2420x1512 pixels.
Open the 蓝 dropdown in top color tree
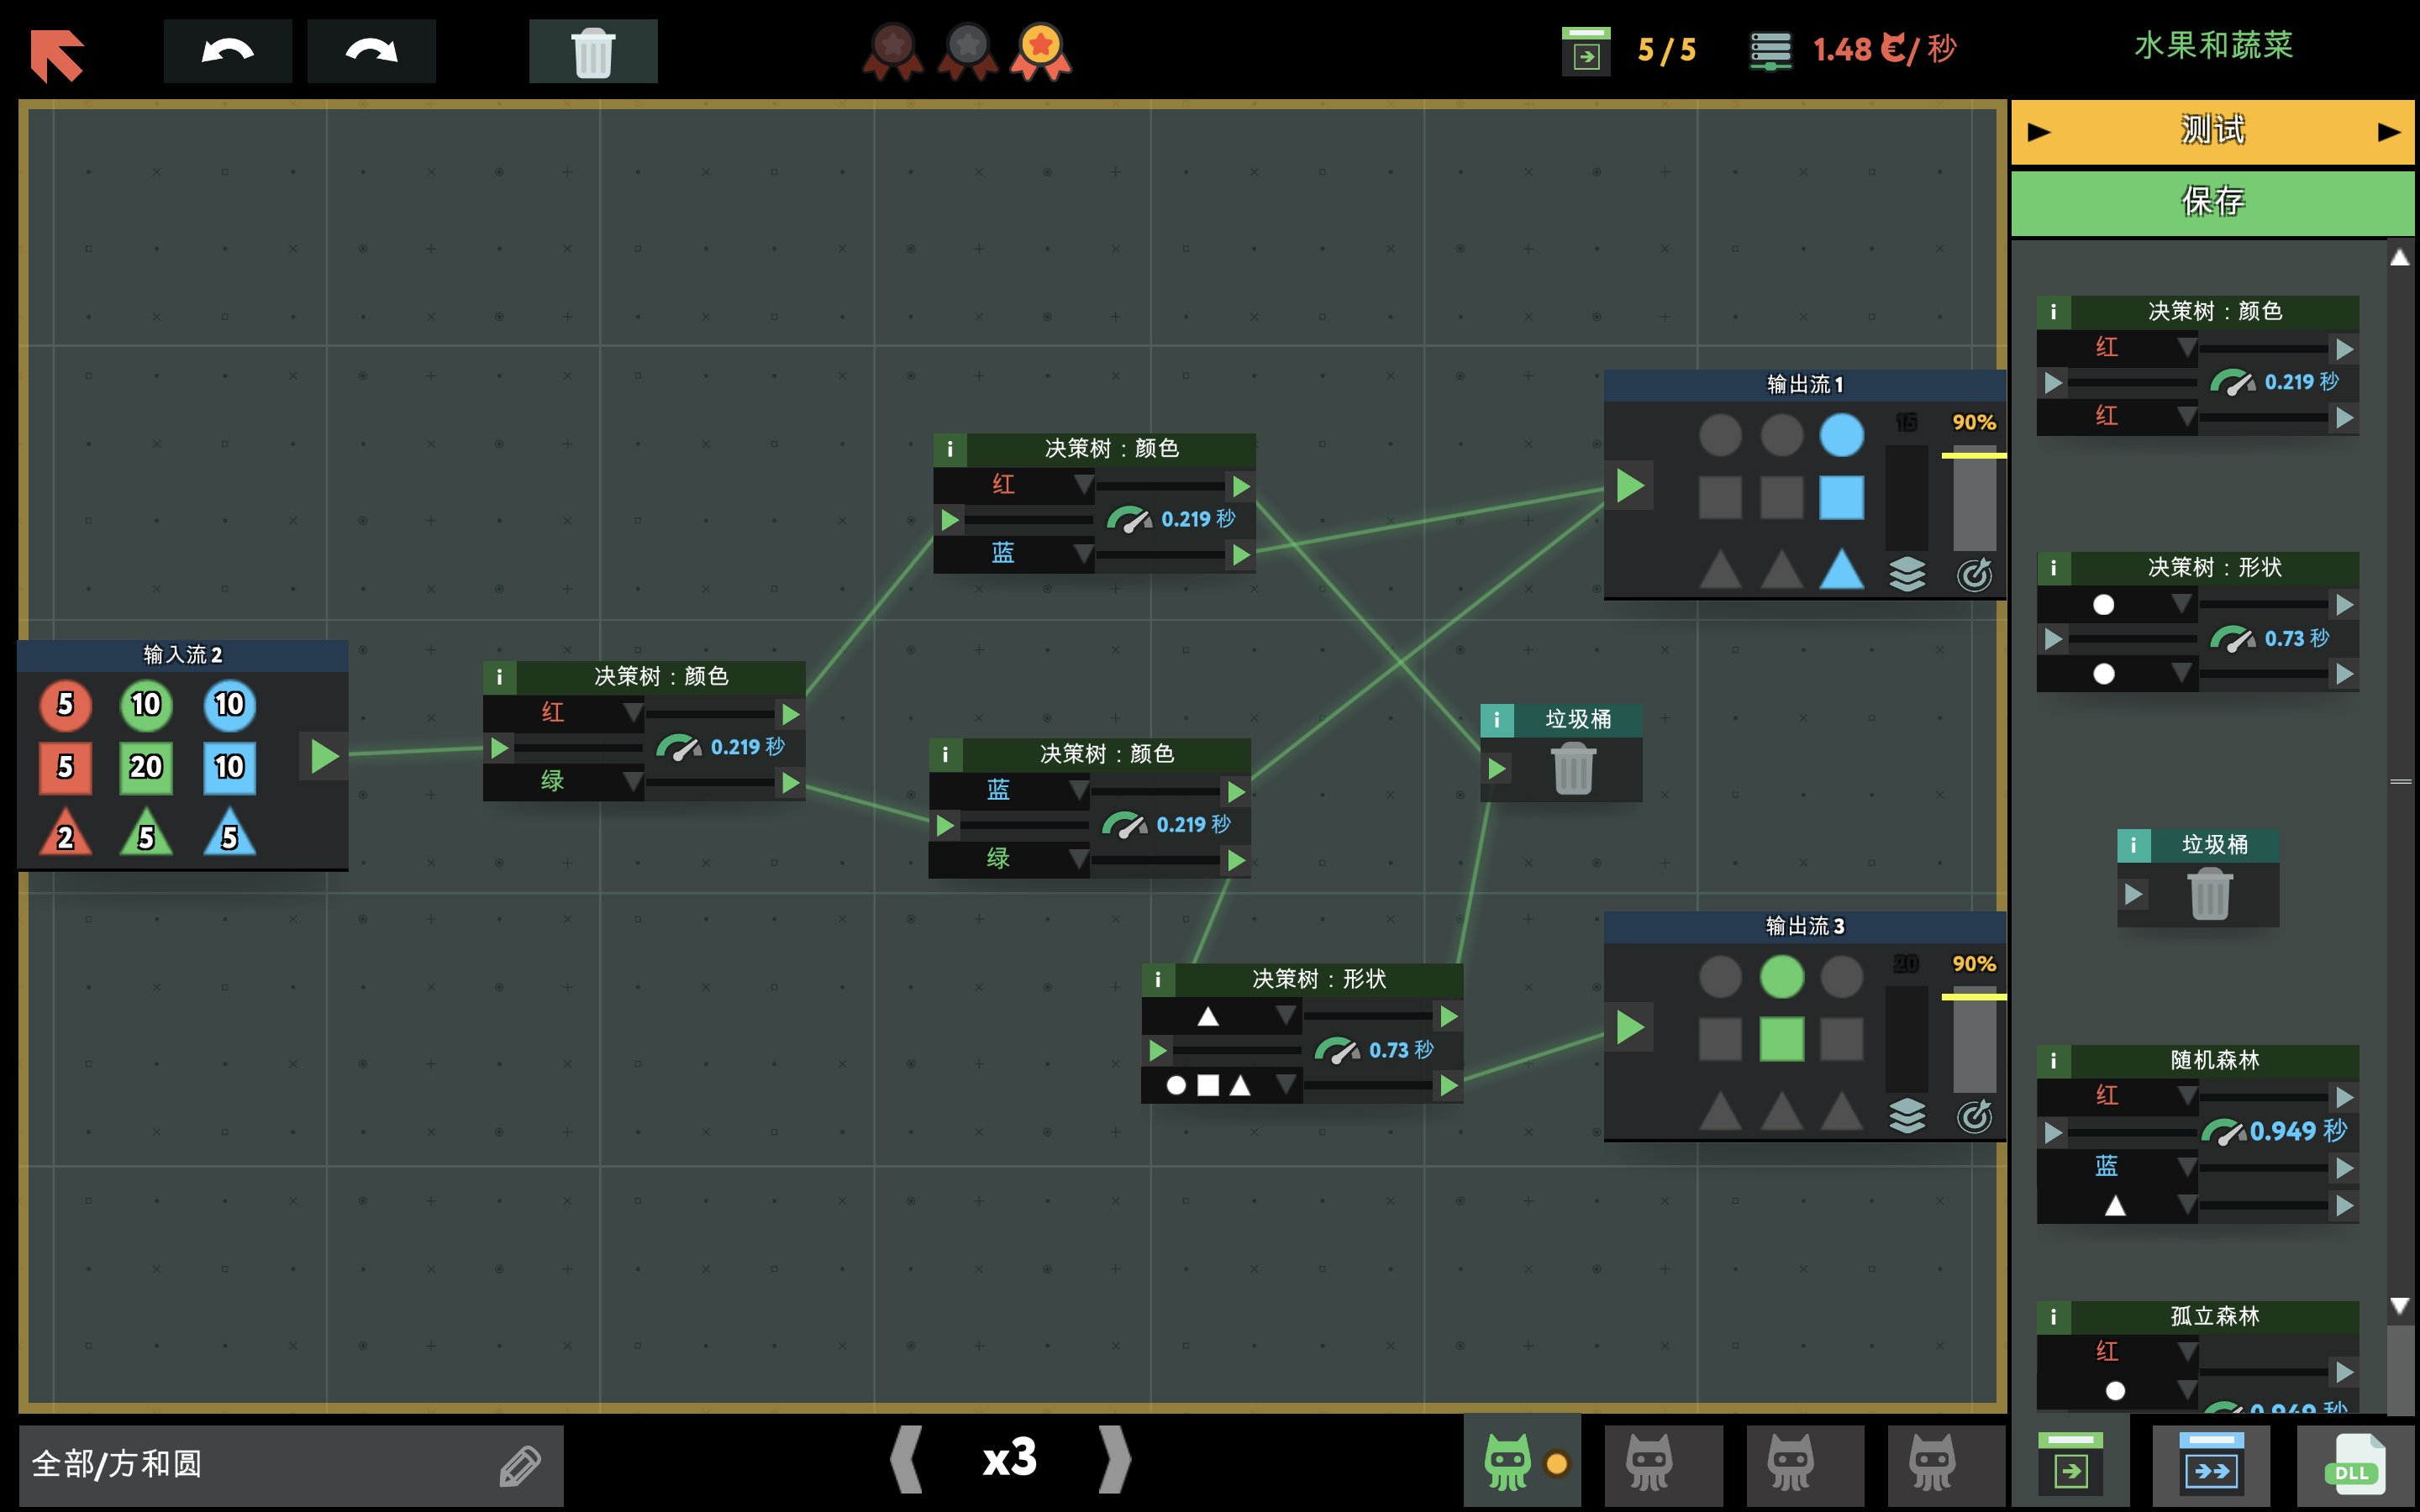click(x=1082, y=553)
